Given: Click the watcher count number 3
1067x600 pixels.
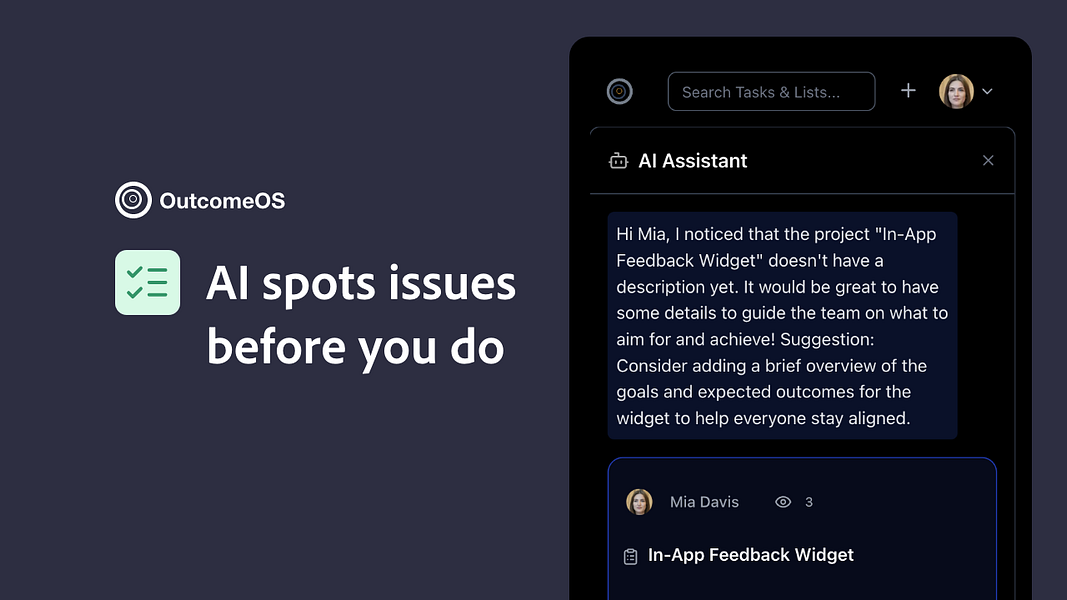Looking at the screenshot, I should coord(809,502).
